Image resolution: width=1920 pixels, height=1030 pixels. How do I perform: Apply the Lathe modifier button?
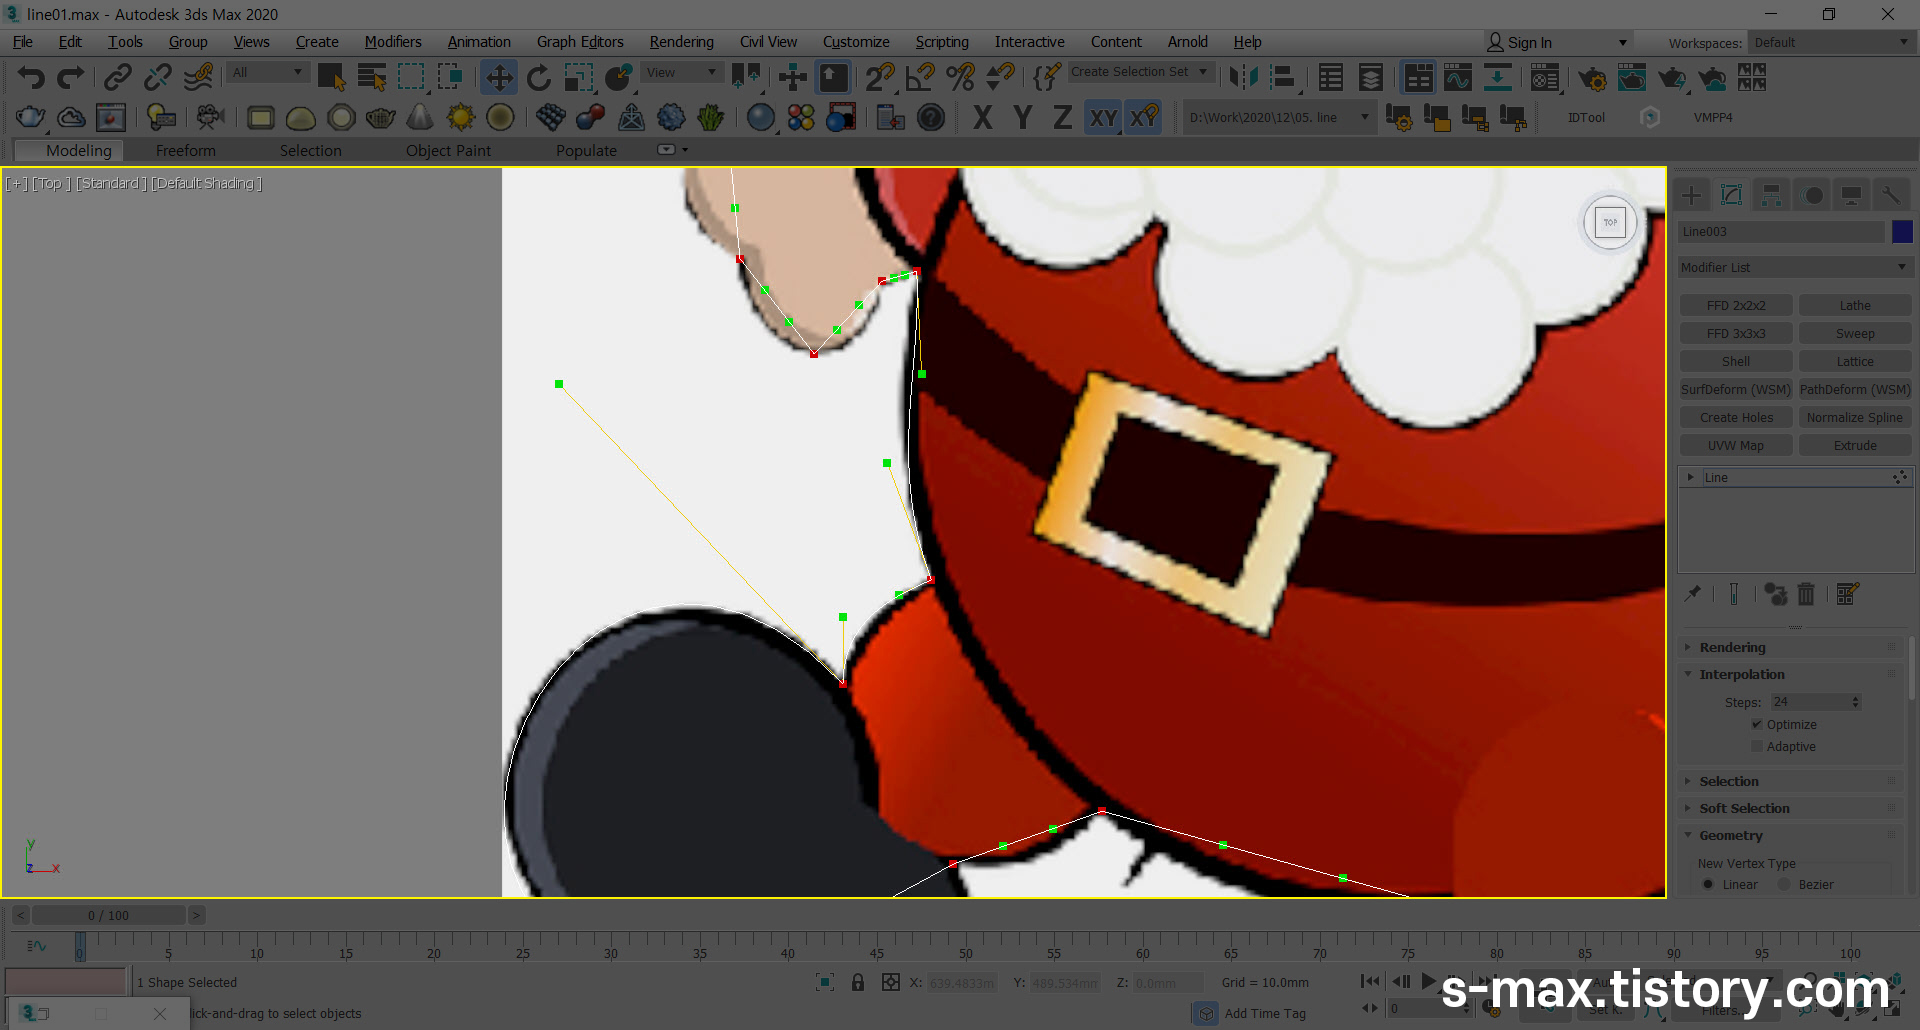[x=1855, y=305]
